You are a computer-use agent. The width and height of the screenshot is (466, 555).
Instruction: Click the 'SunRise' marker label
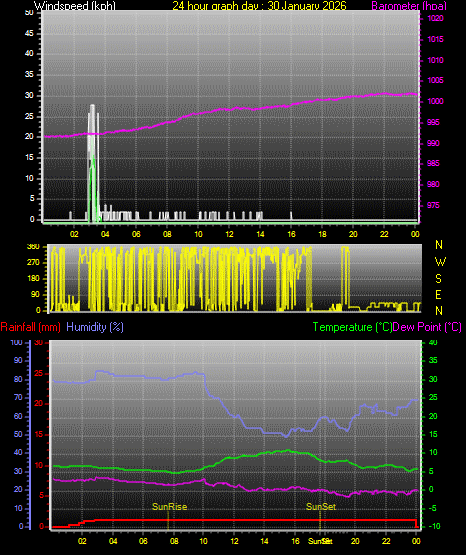[x=169, y=507]
